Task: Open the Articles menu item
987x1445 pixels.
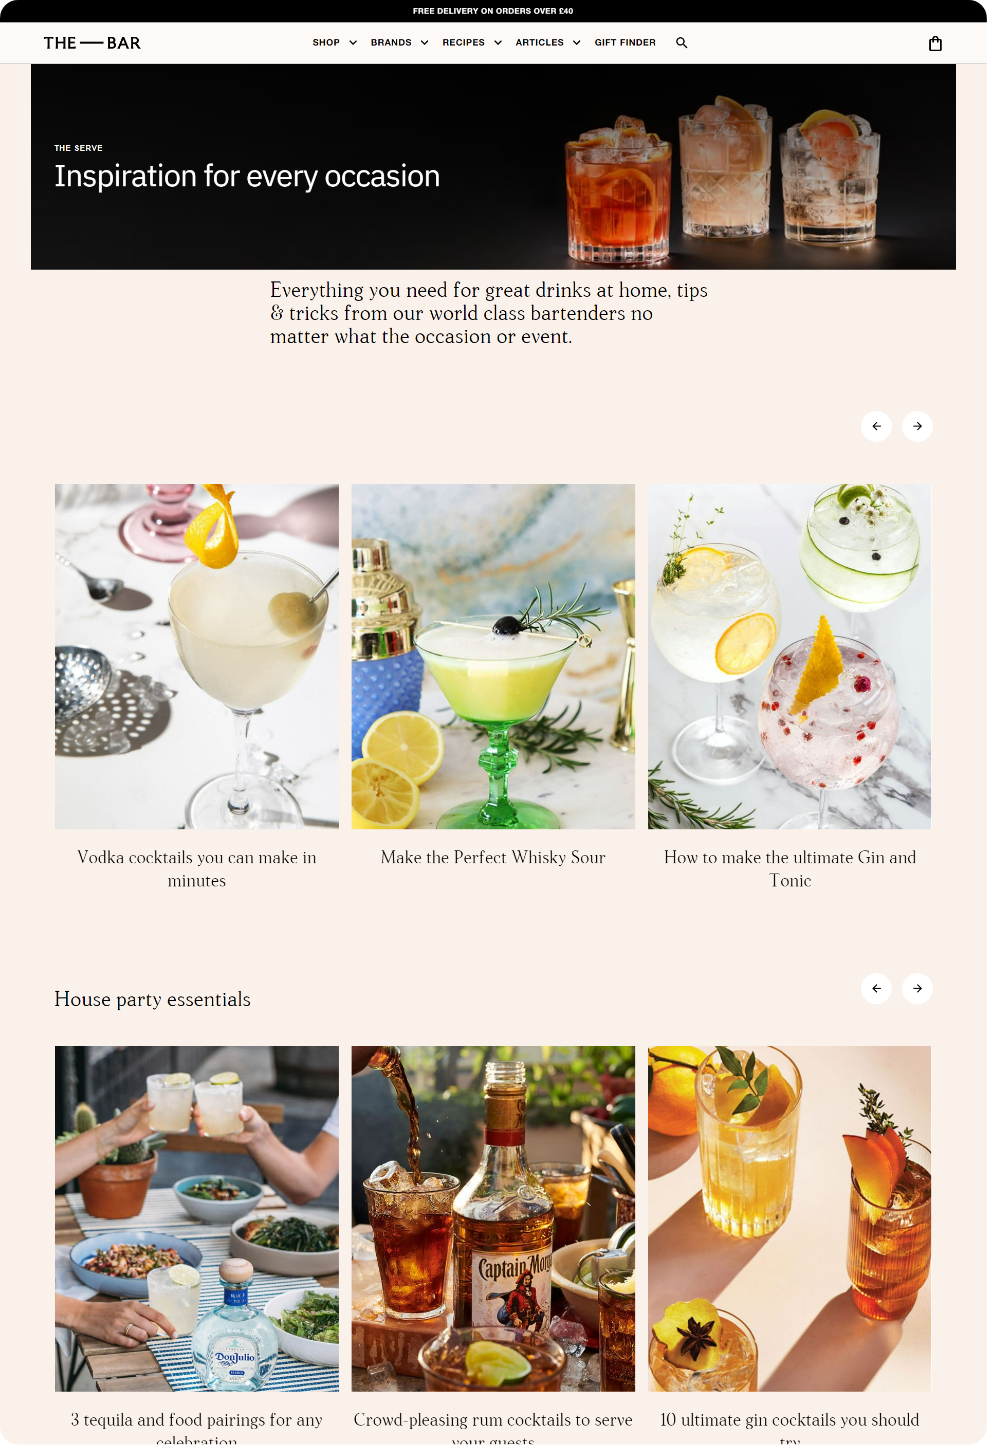Action: point(539,43)
